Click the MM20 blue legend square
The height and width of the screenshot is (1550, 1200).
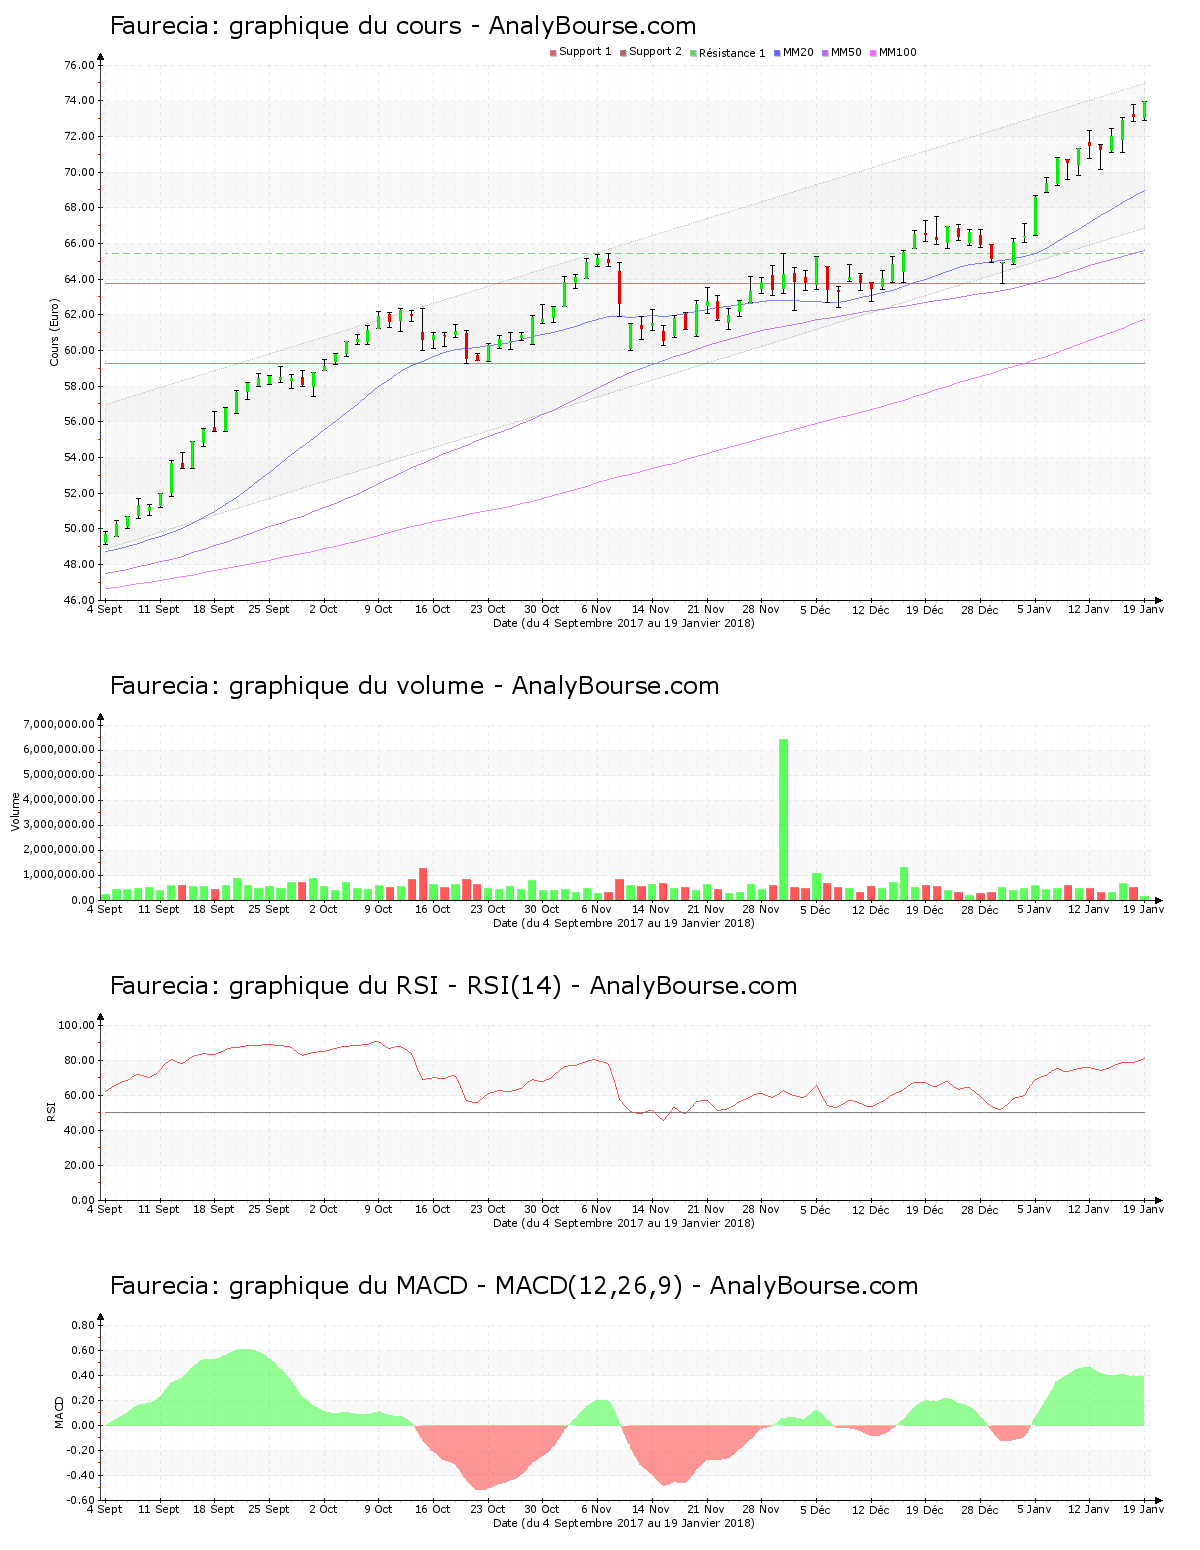coord(777,53)
